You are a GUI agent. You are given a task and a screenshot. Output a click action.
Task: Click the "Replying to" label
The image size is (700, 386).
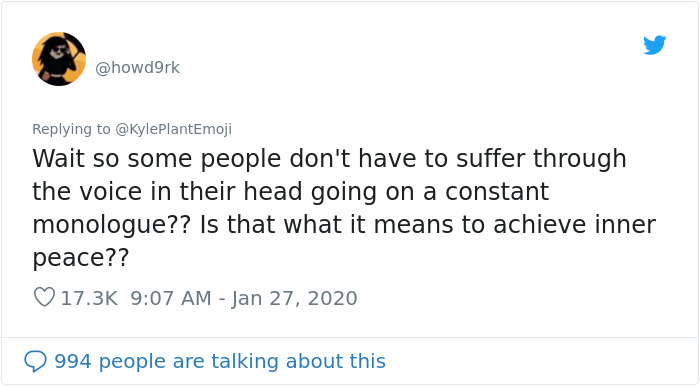point(71,129)
